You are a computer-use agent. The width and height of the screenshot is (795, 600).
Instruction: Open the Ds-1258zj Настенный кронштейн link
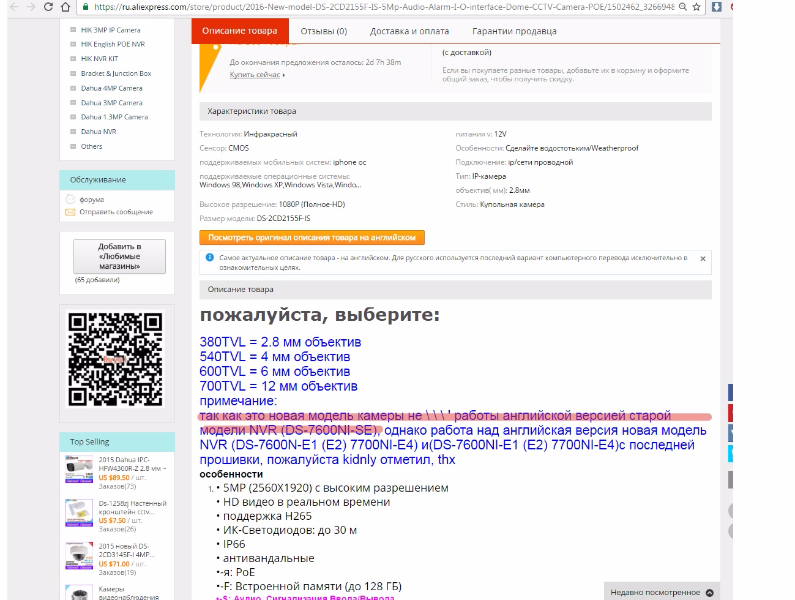tap(132, 507)
